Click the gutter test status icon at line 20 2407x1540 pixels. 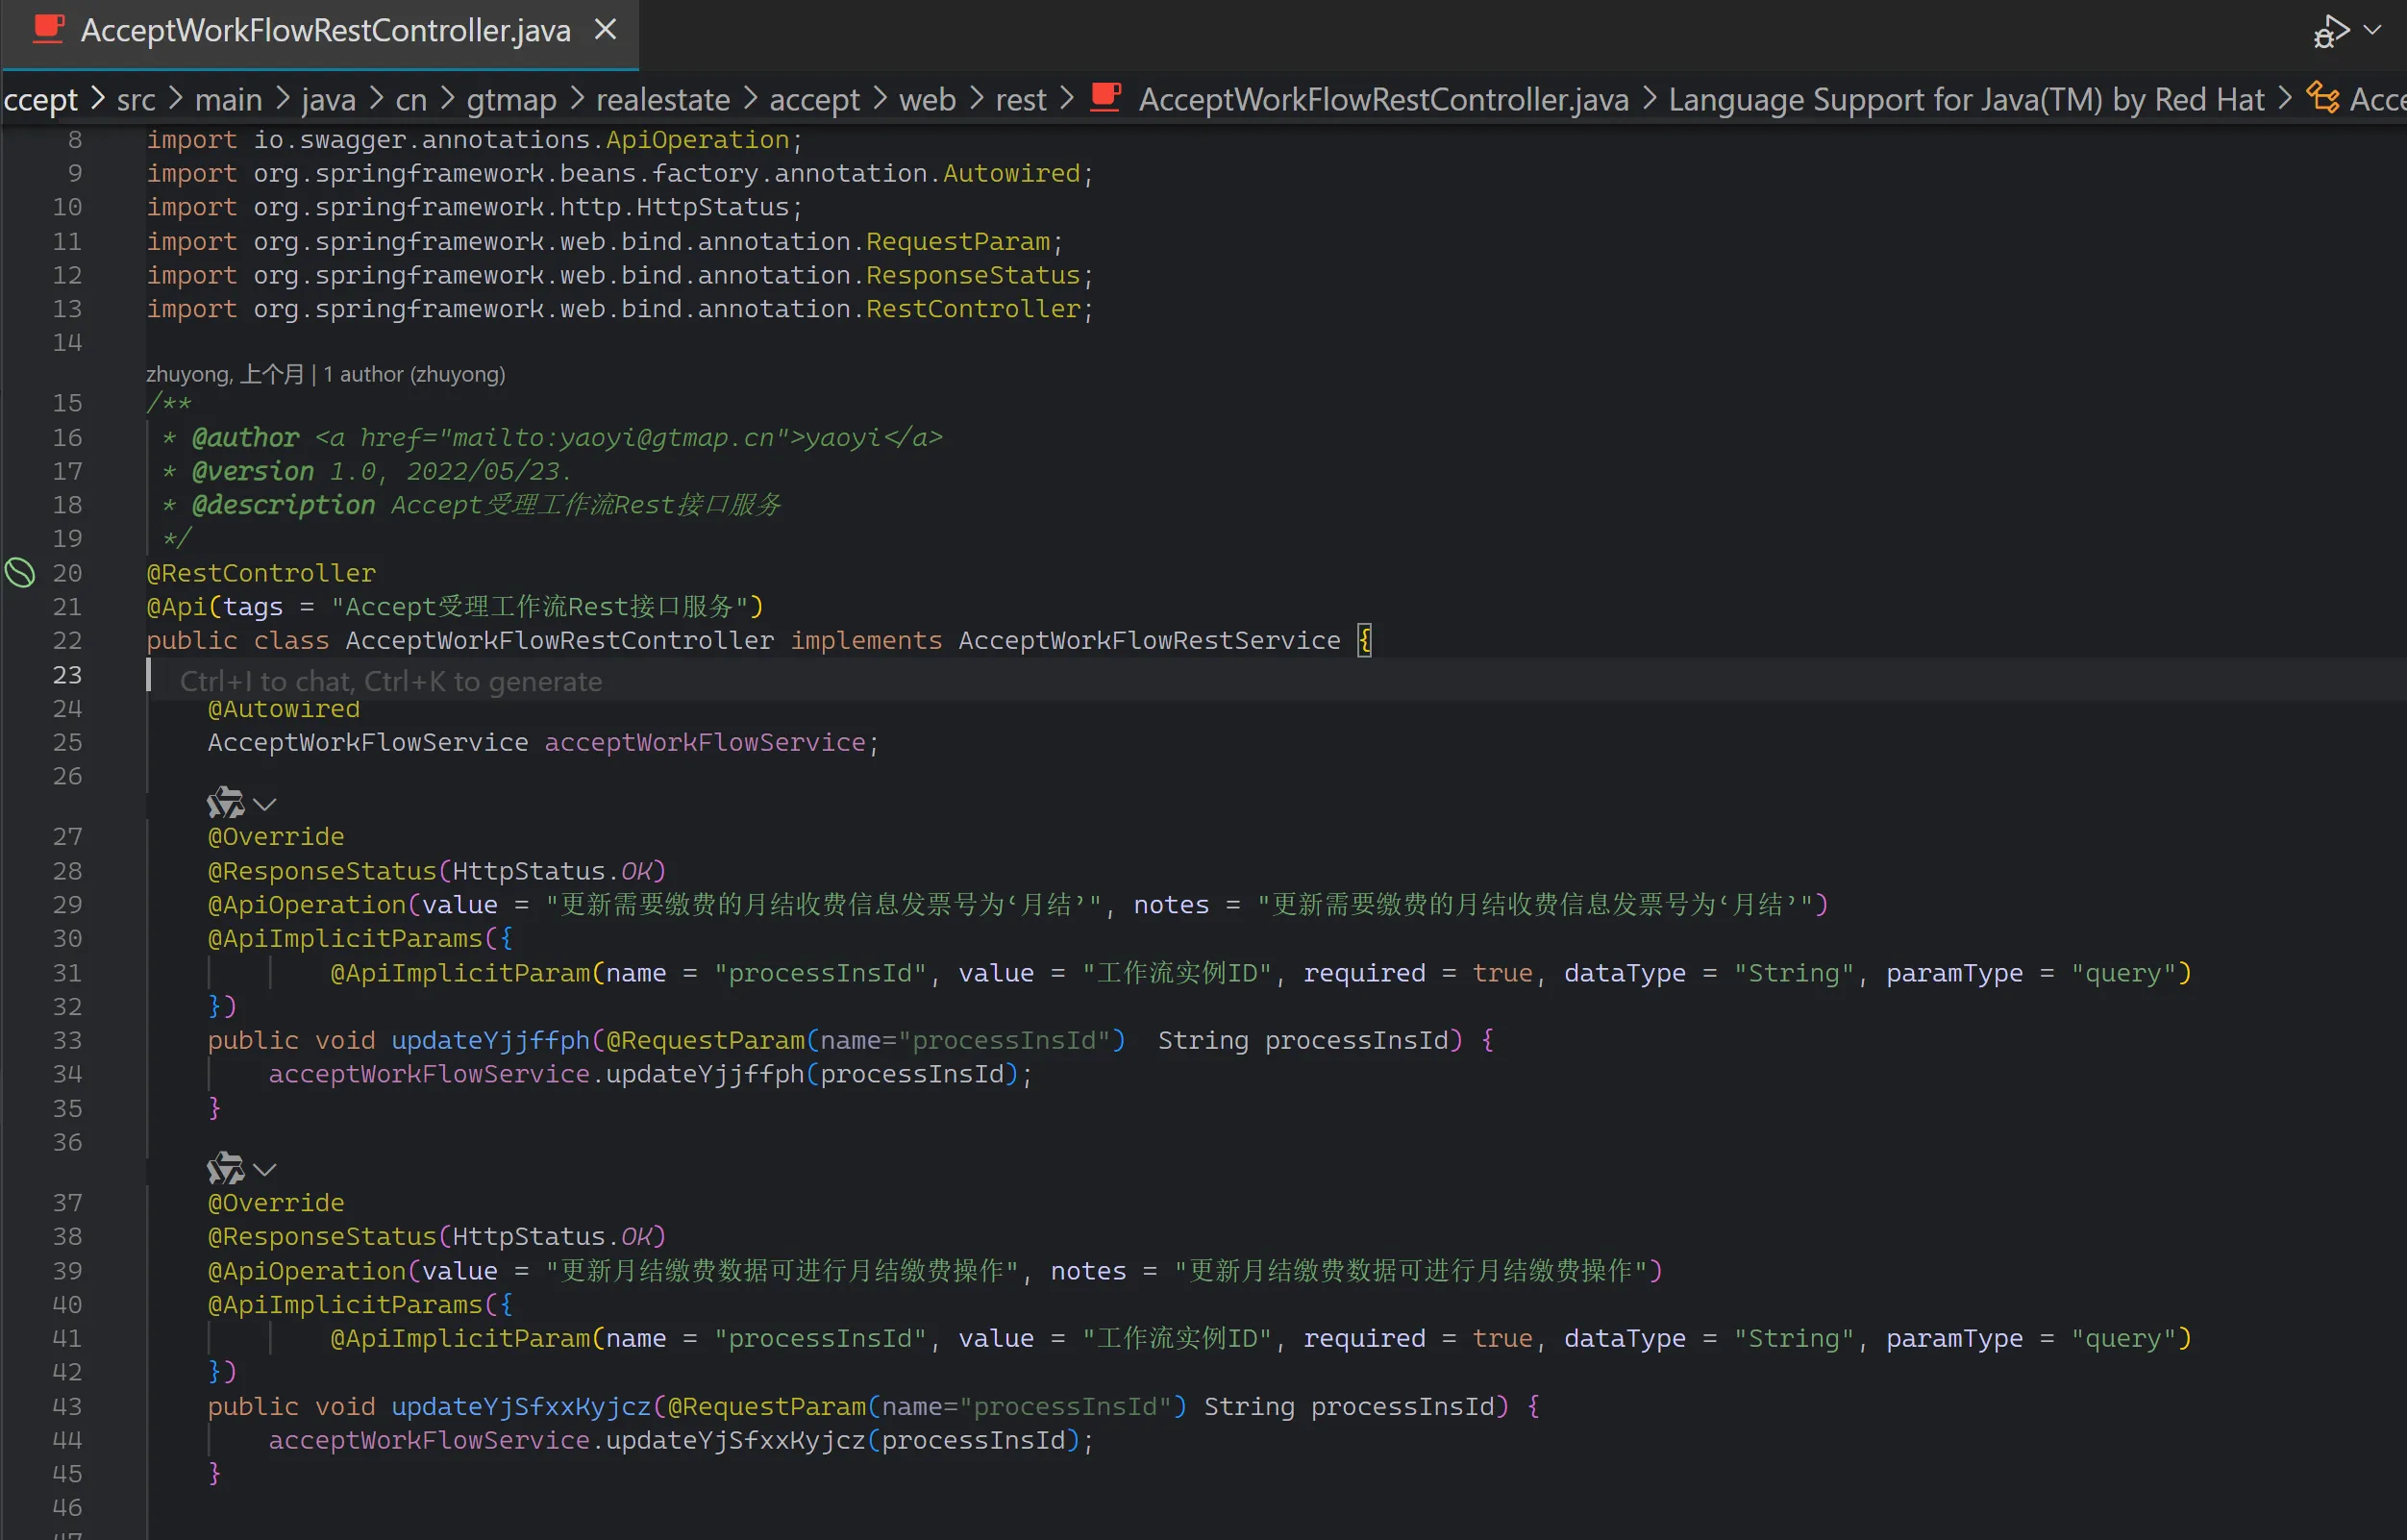pos(21,573)
